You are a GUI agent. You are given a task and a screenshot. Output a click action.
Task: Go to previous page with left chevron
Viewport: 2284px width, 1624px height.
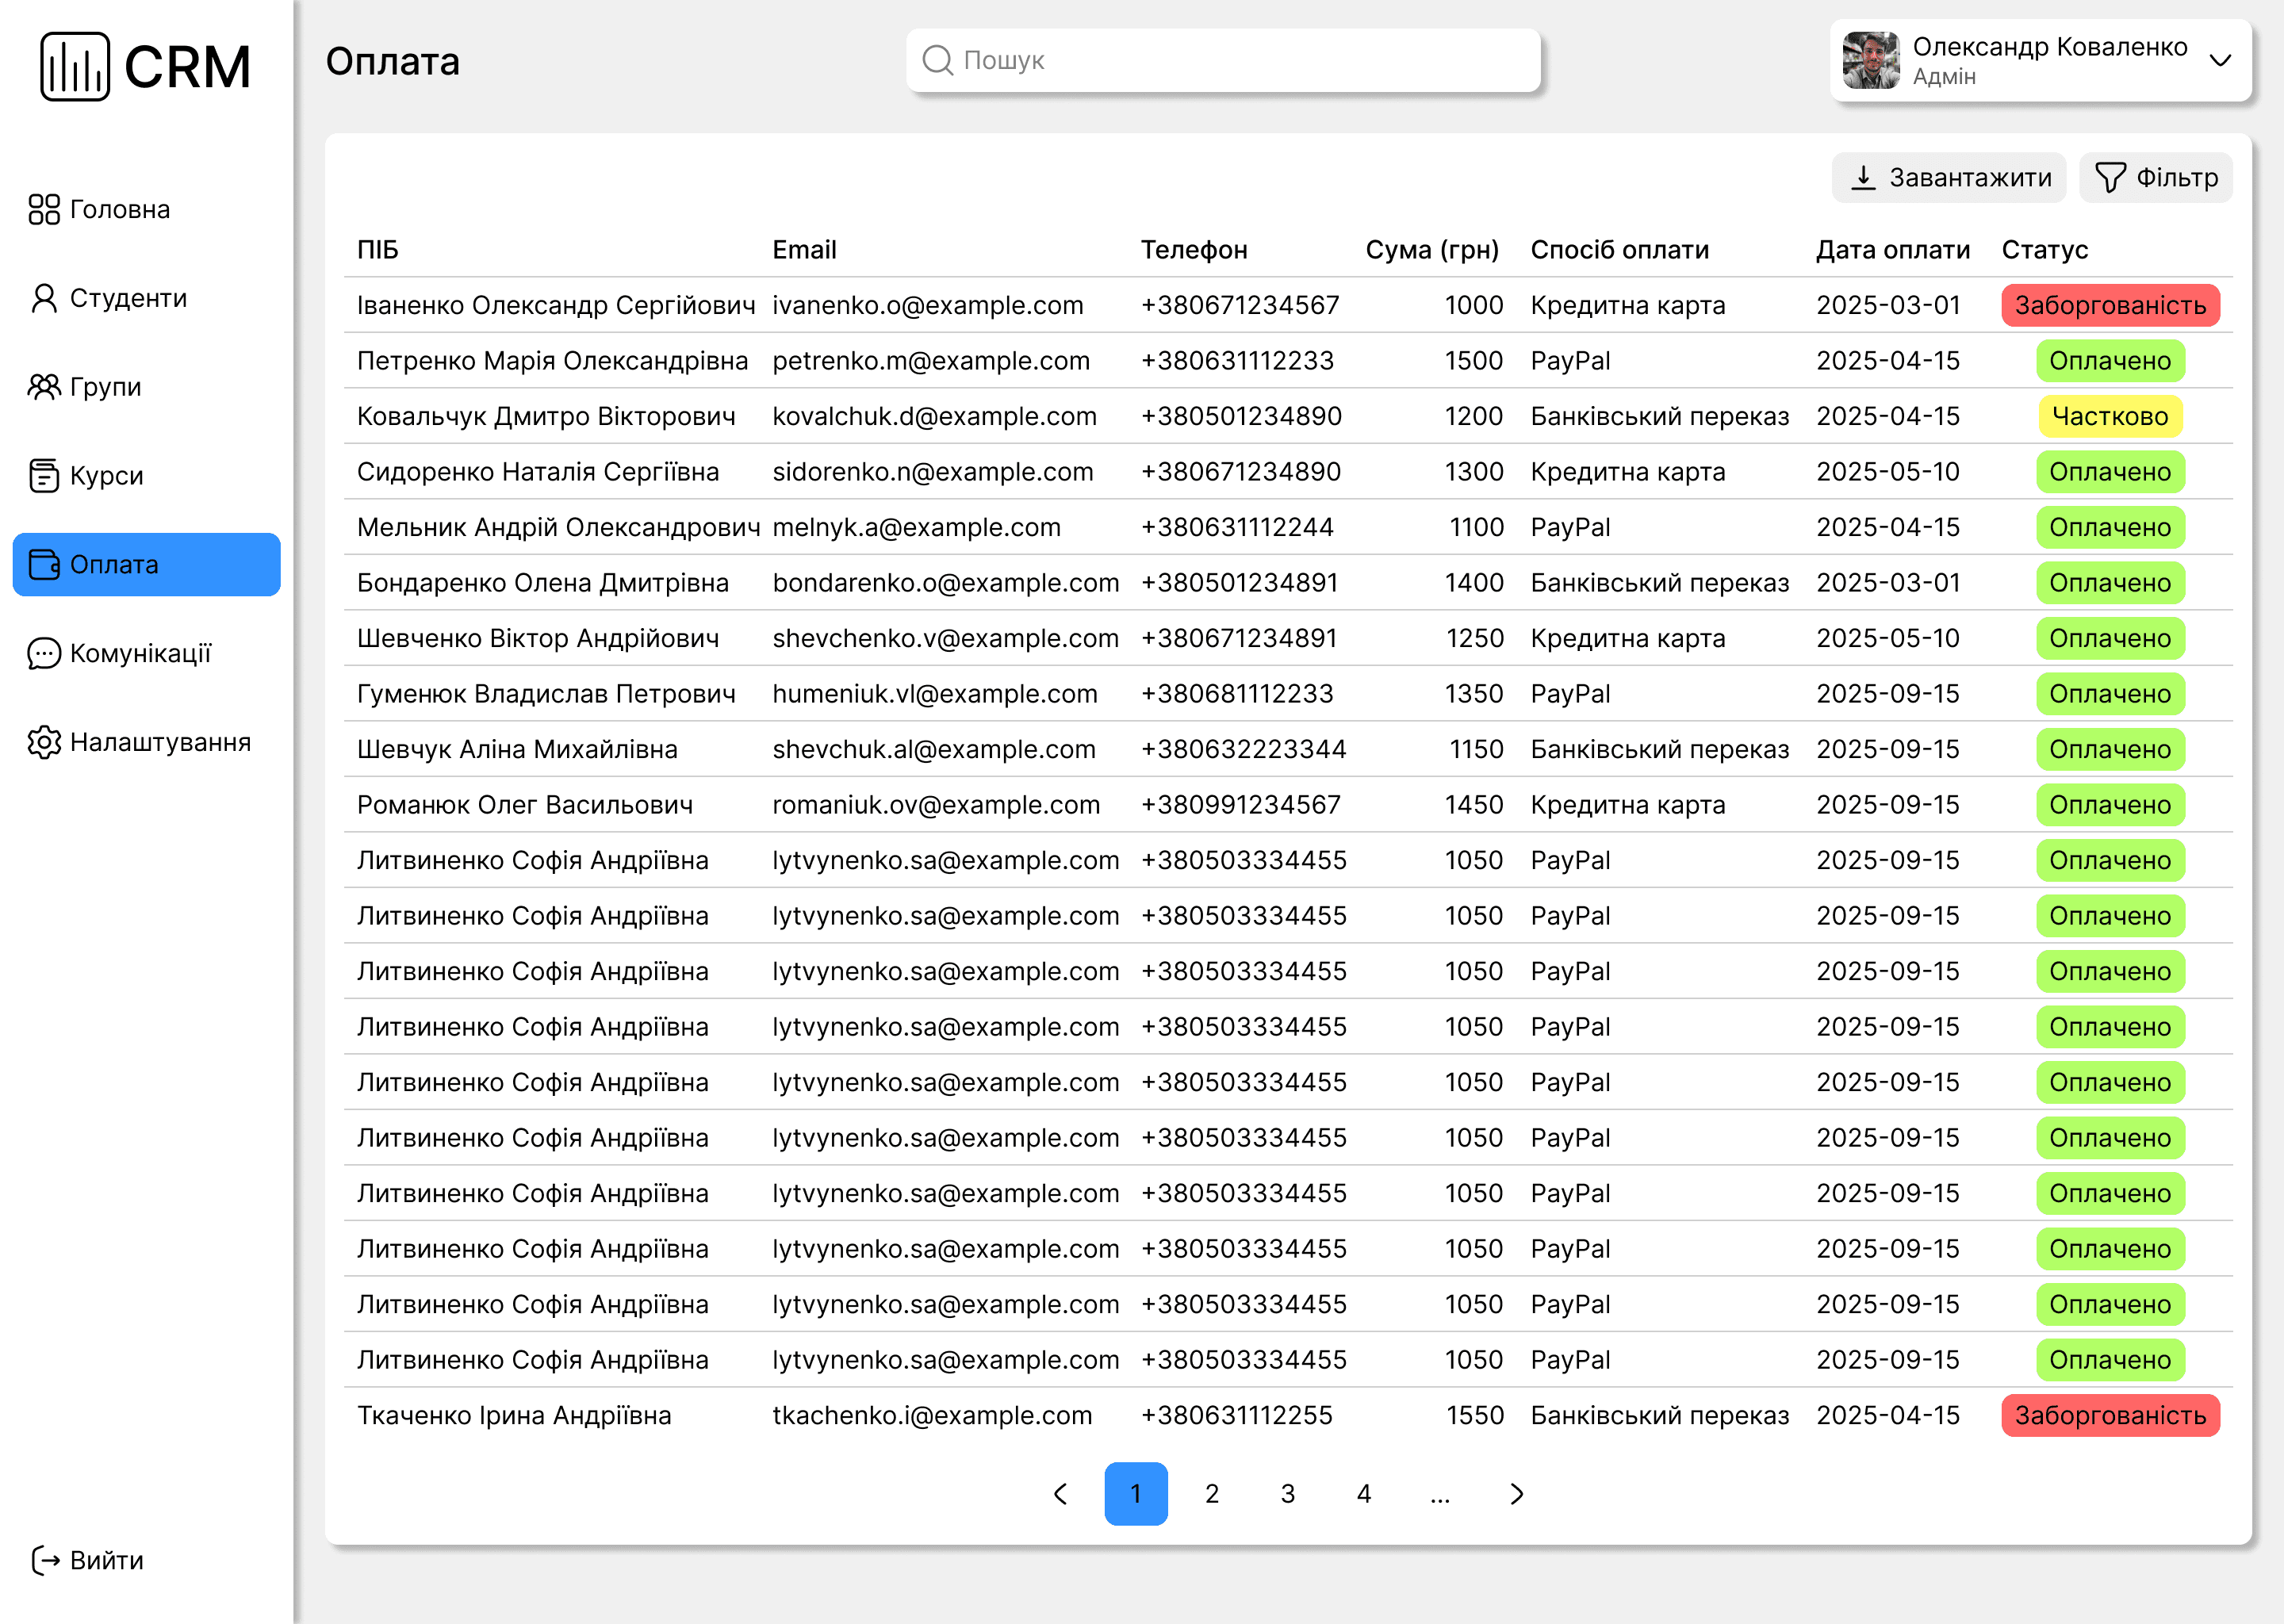tap(1060, 1493)
